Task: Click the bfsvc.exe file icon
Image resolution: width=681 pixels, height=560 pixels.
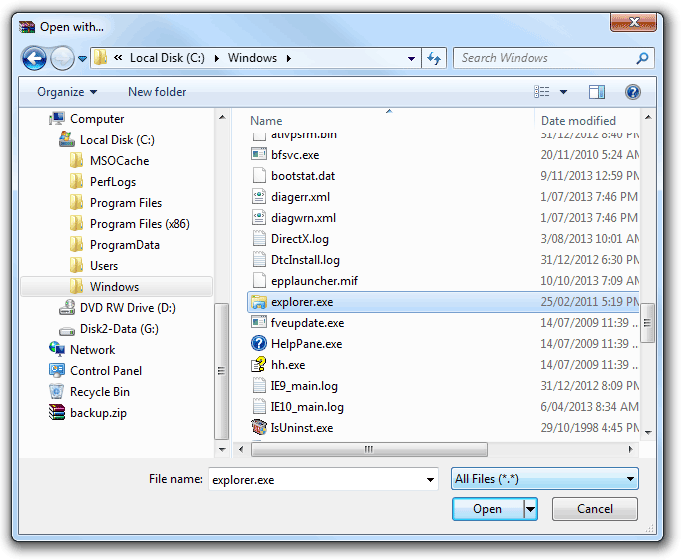Action: click(259, 154)
